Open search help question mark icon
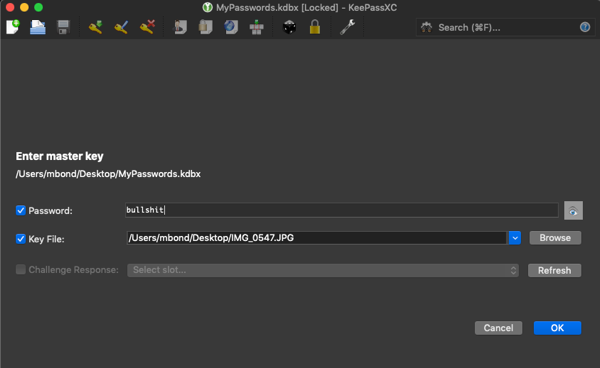 [x=585, y=27]
